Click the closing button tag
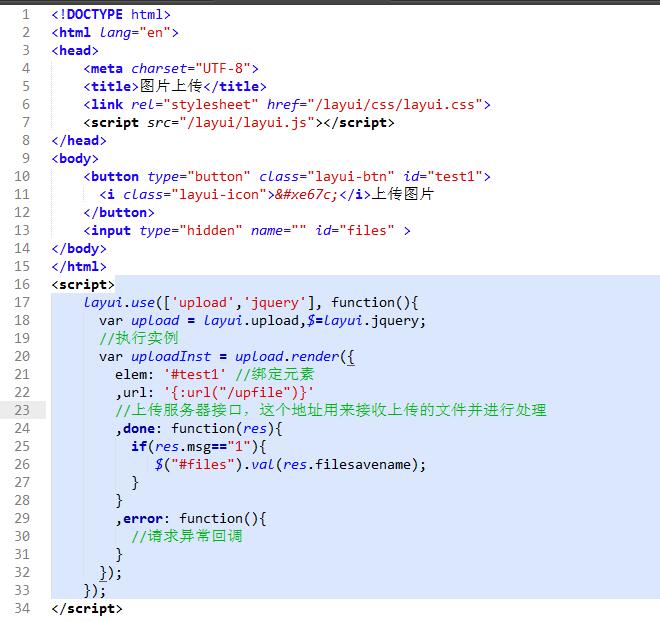Image resolution: width=660 pixels, height=622 pixels. (119, 212)
